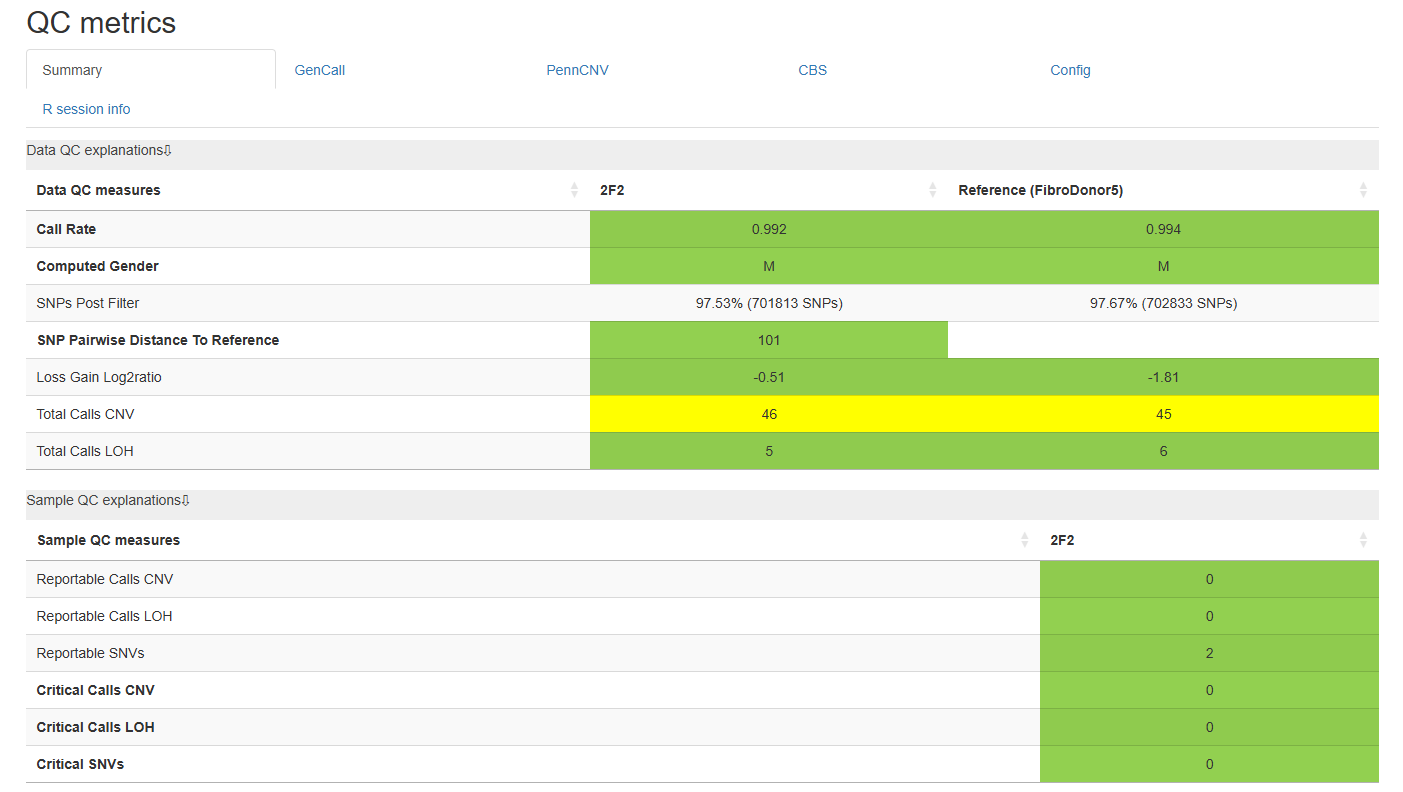Click SNP Pairwise Distance value 101

769,340
